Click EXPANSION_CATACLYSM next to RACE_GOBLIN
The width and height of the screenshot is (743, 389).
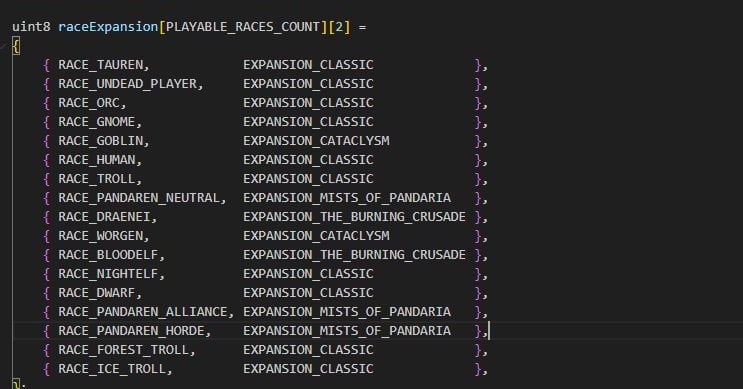pyautogui.click(x=316, y=141)
